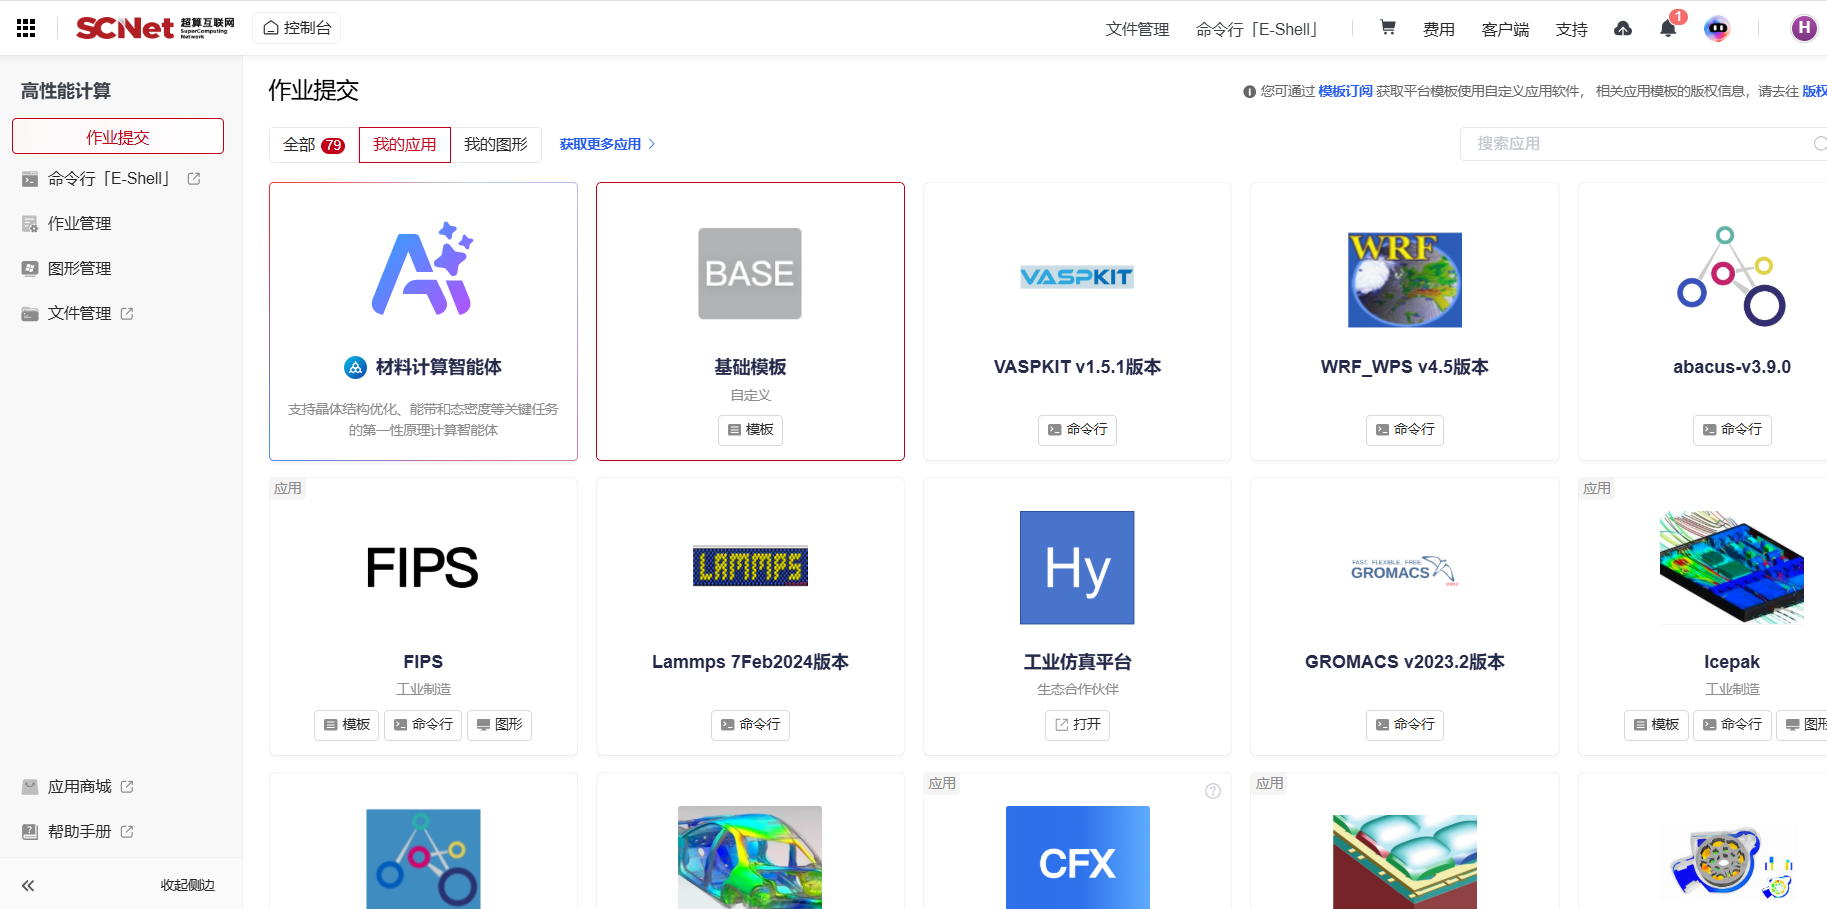Click the CFX app icon

pos(1077,858)
